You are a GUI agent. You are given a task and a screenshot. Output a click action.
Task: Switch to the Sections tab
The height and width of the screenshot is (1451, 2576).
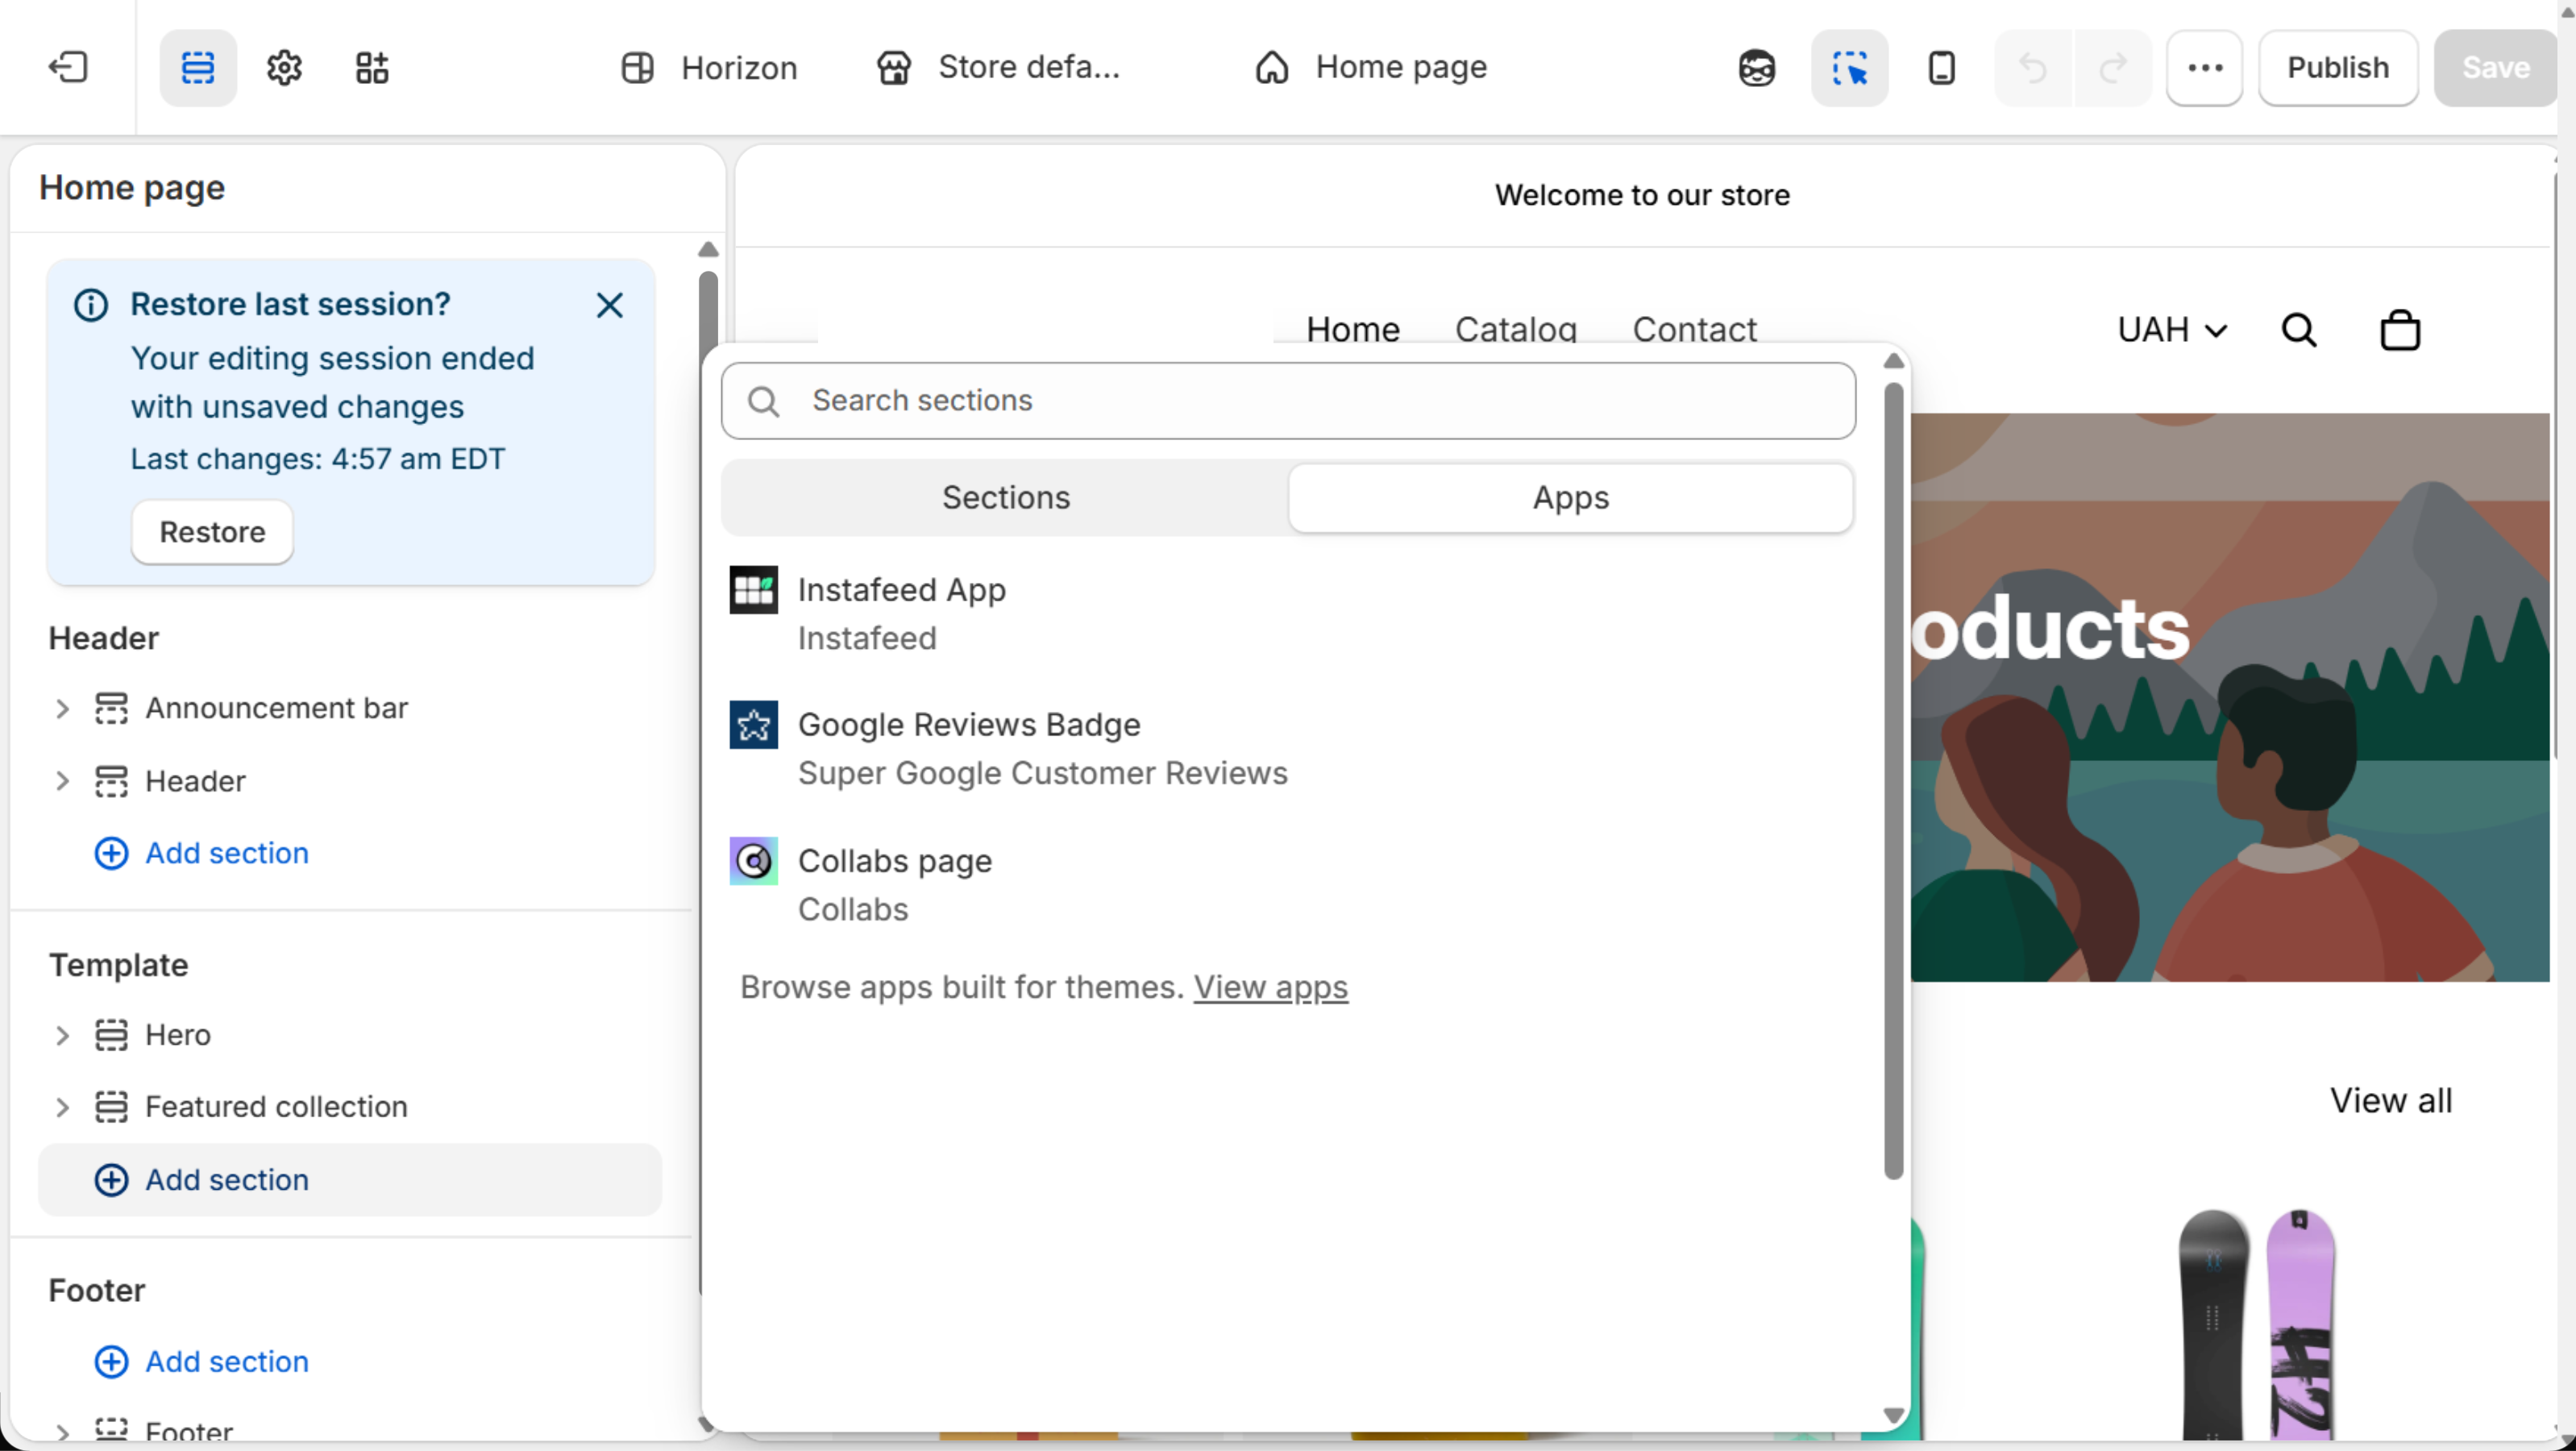[x=1006, y=497]
